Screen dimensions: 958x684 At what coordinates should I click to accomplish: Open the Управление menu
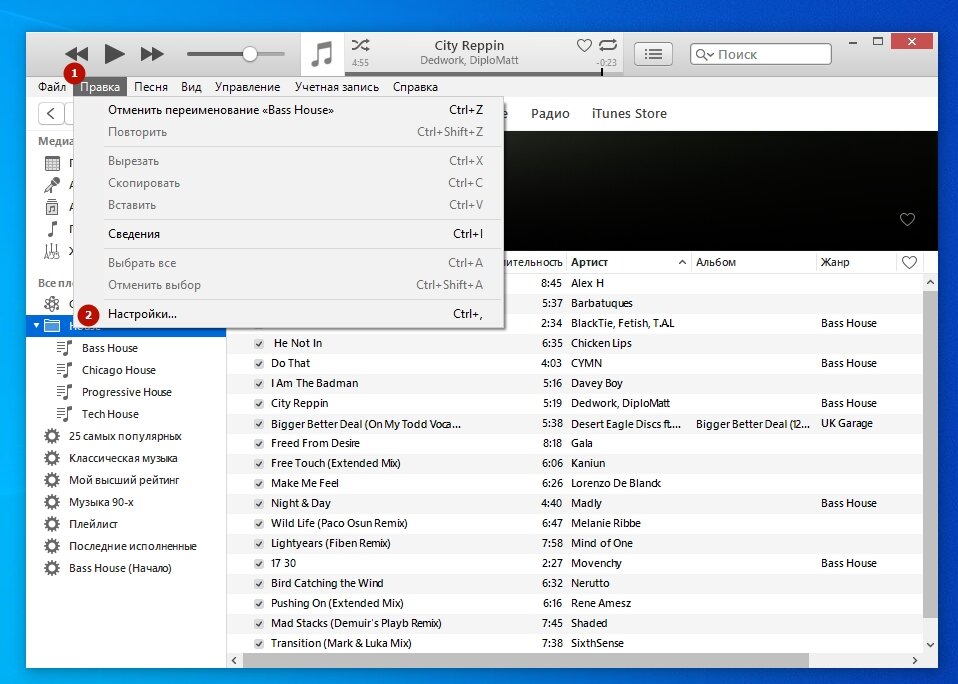pos(247,87)
